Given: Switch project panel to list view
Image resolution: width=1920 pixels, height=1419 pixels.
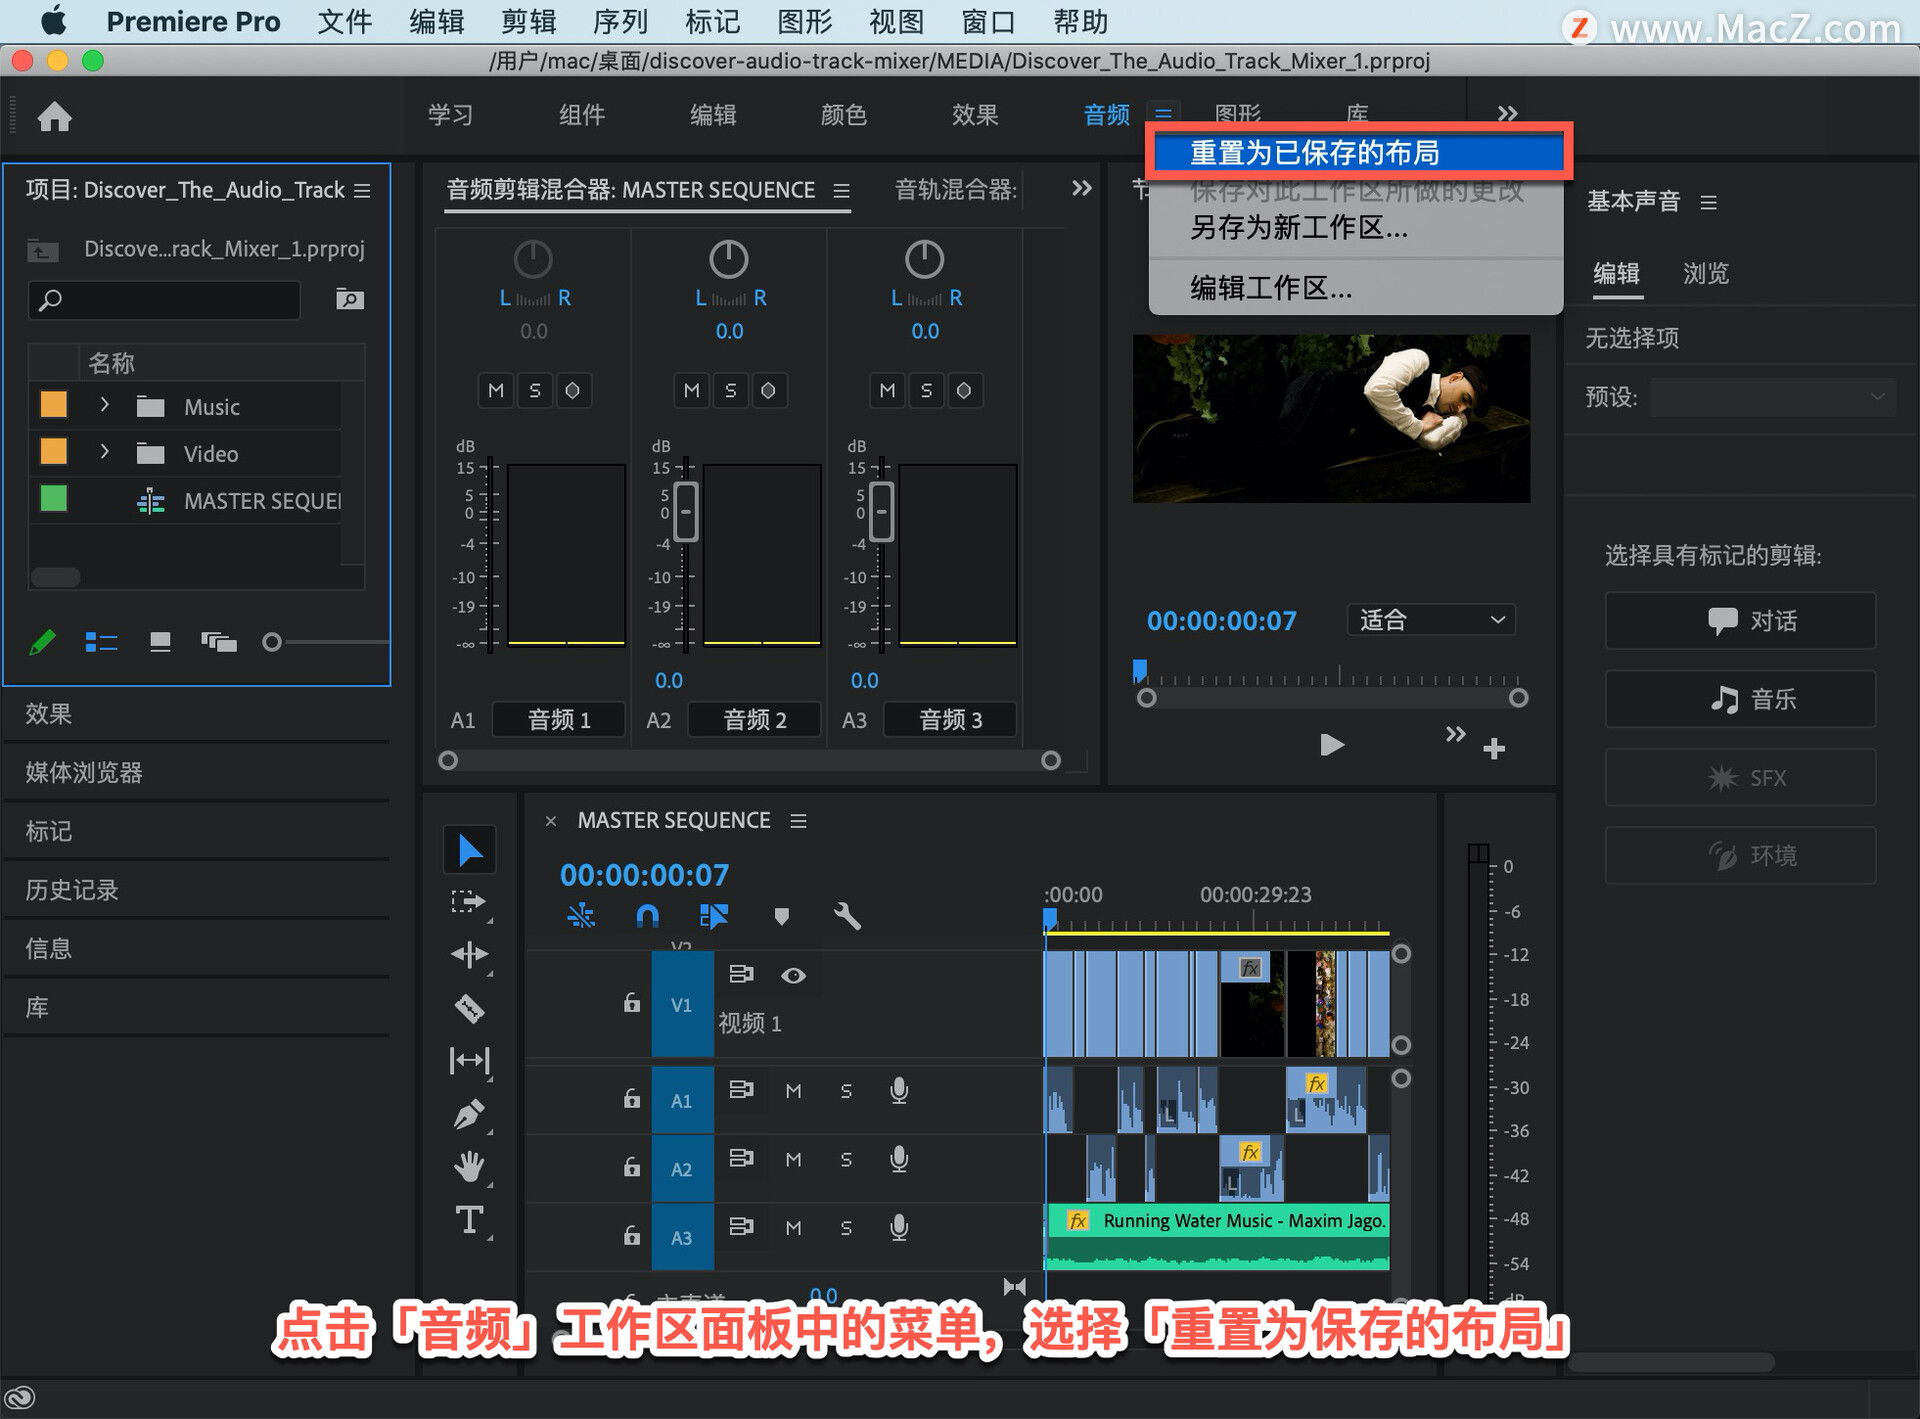Looking at the screenshot, I should pos(101,642).
